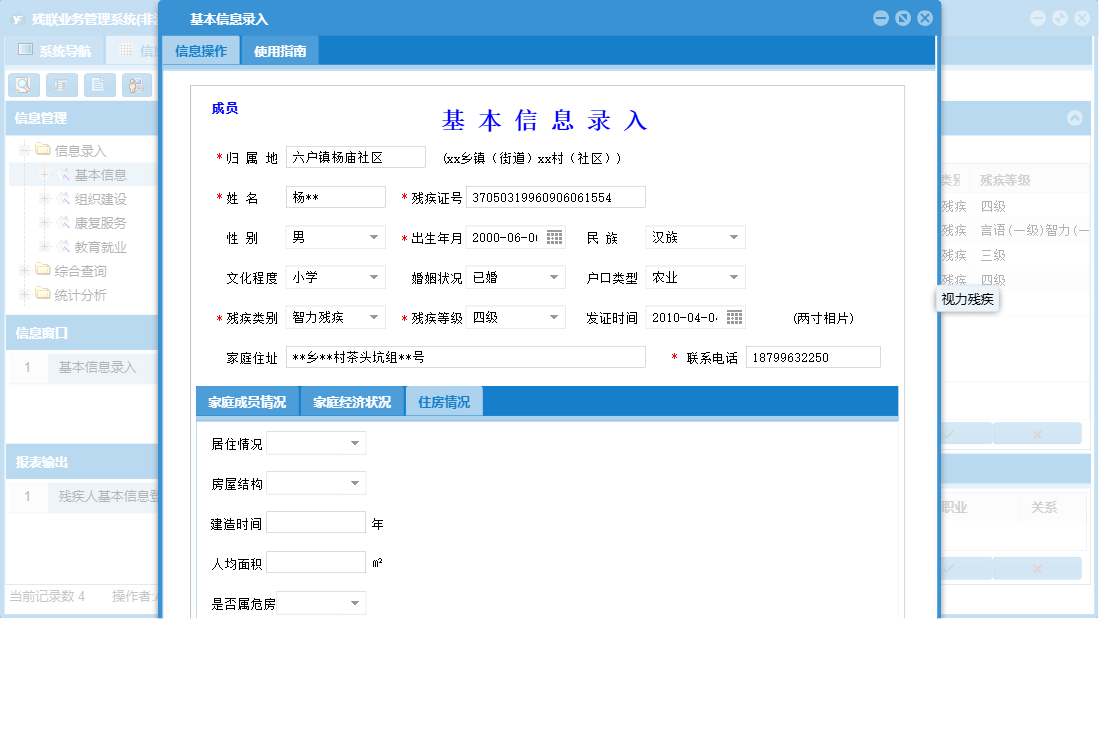Expand the 基本信息 tree node
Screen dimensions: 1099x737
(x=44, y=174)
